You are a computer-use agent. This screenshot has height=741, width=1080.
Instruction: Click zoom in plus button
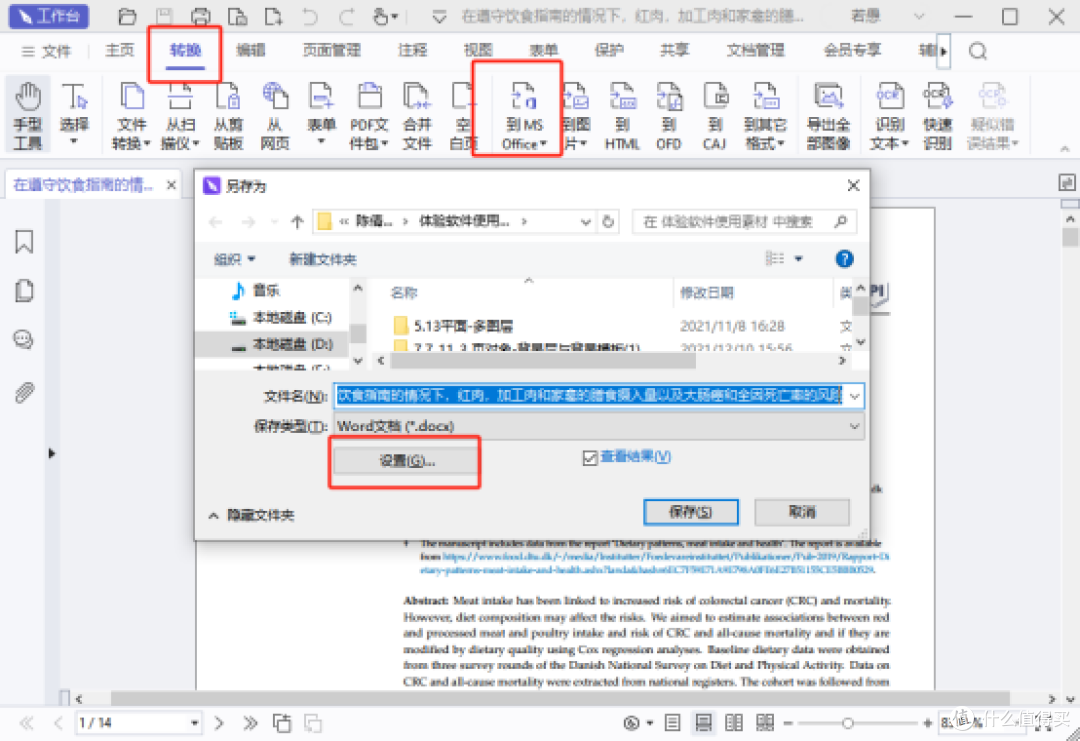(928, 723)
